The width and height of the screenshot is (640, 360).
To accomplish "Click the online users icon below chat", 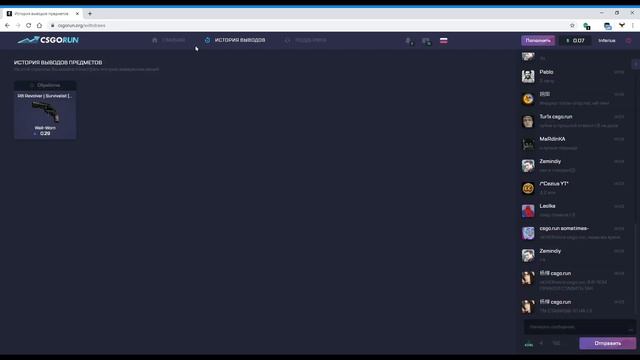I will pos(529,344).
